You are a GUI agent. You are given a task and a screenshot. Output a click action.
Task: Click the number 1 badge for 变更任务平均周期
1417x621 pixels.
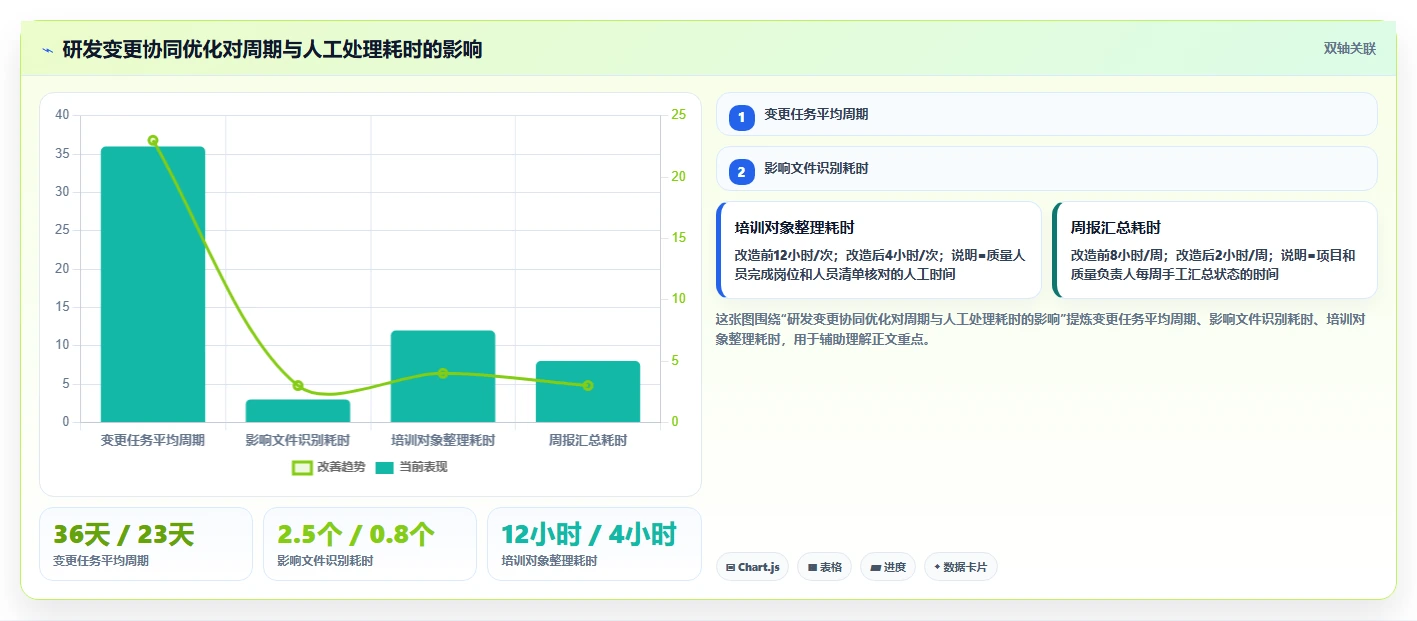(x=741, y=118)
